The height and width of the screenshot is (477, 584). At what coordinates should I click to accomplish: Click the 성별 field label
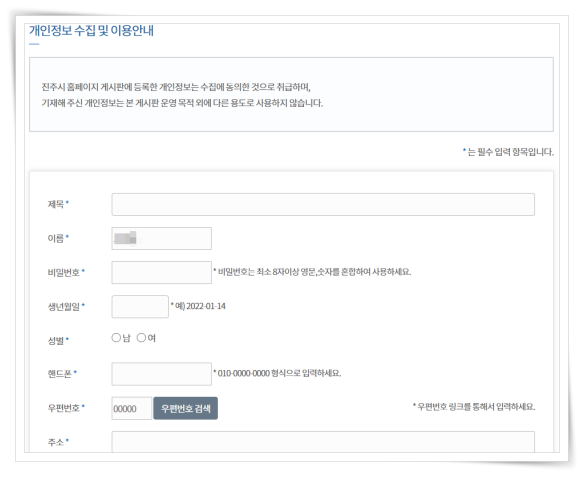tap(56, 341)
